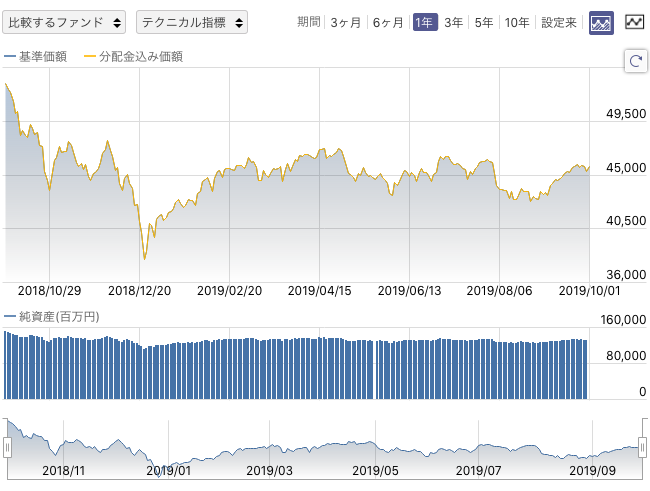Click the 49,500 price axis label

626,114
